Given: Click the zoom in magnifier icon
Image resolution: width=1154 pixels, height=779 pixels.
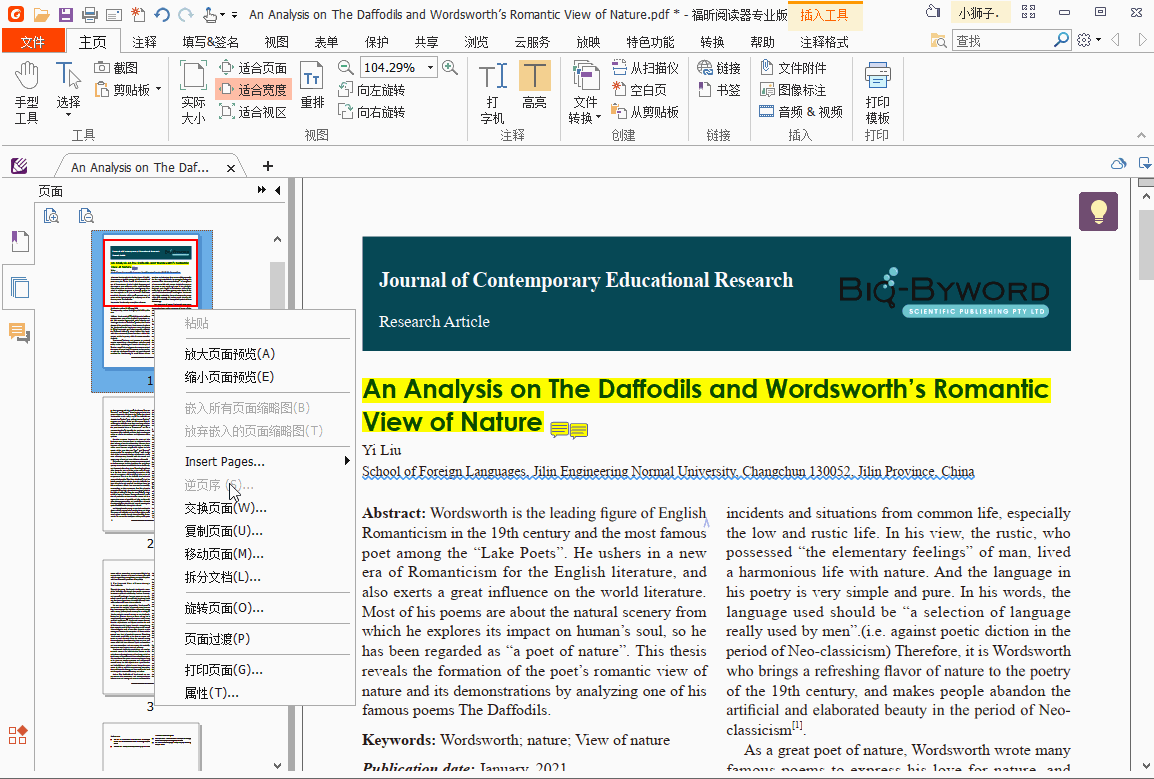Looking at the screenshot, I should [450, 68].
